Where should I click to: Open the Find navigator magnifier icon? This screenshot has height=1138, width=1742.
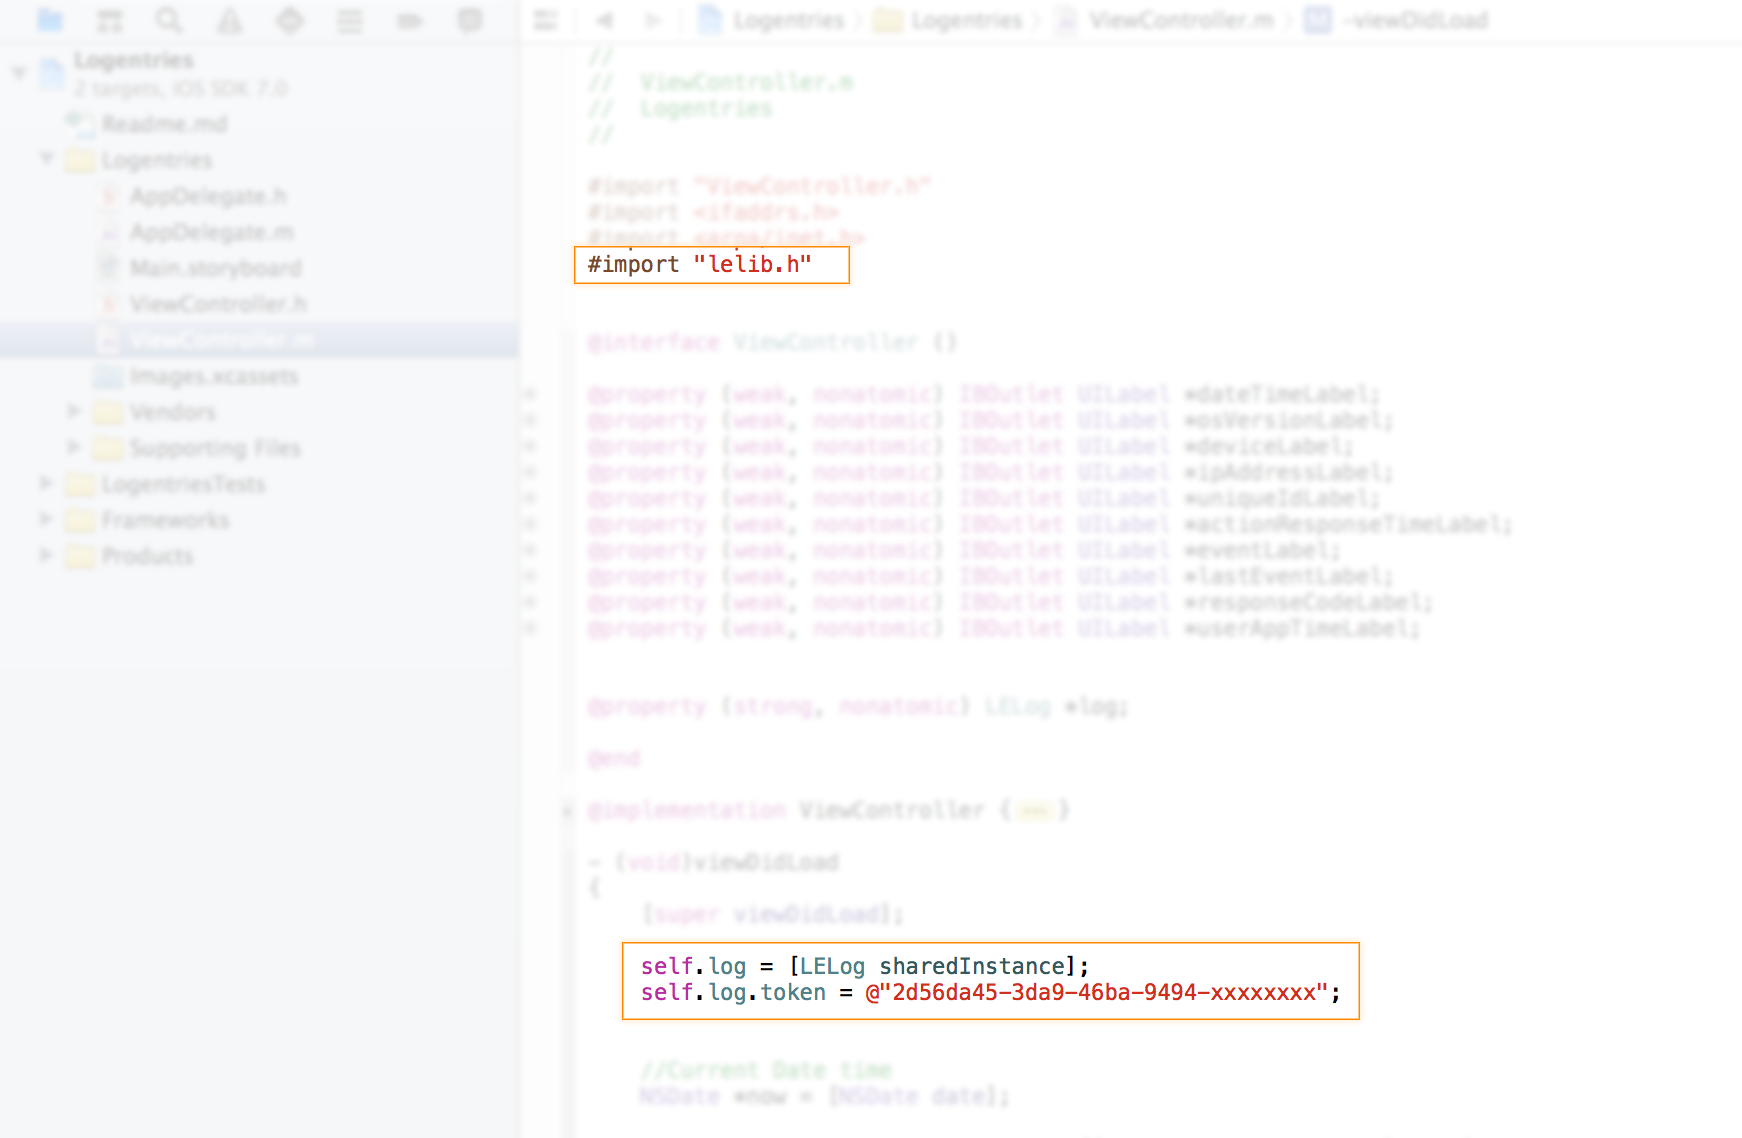tap(169, 20)
